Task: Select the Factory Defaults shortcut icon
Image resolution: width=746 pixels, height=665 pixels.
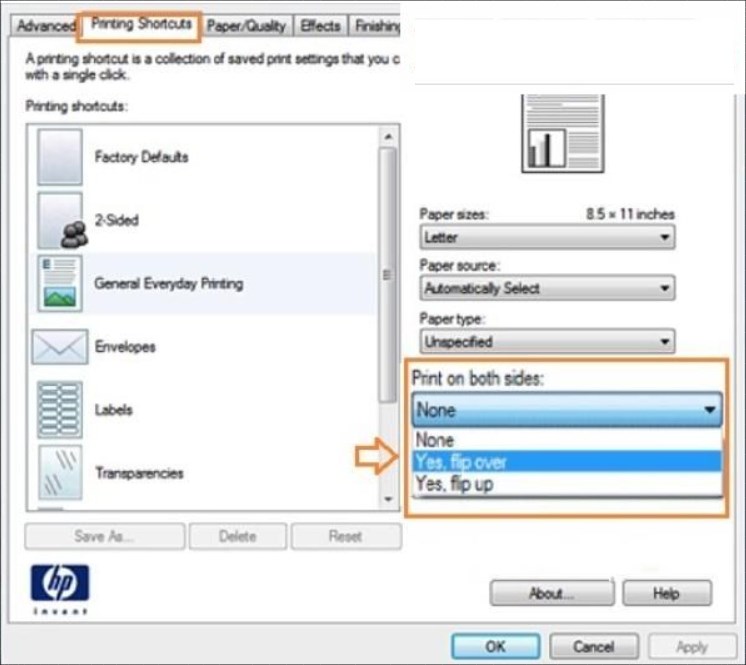Action: (x=59, y=157)
